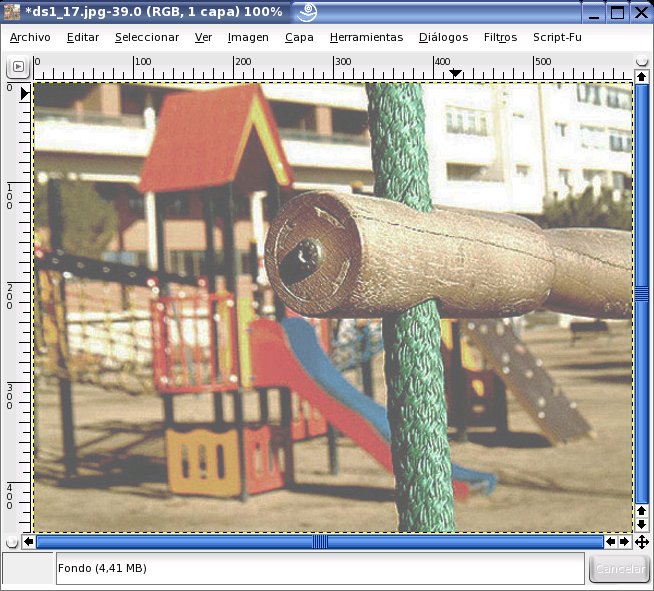654x591 pixels.
Task: Click the title bar center swirl icon
Action: point(307,12)
